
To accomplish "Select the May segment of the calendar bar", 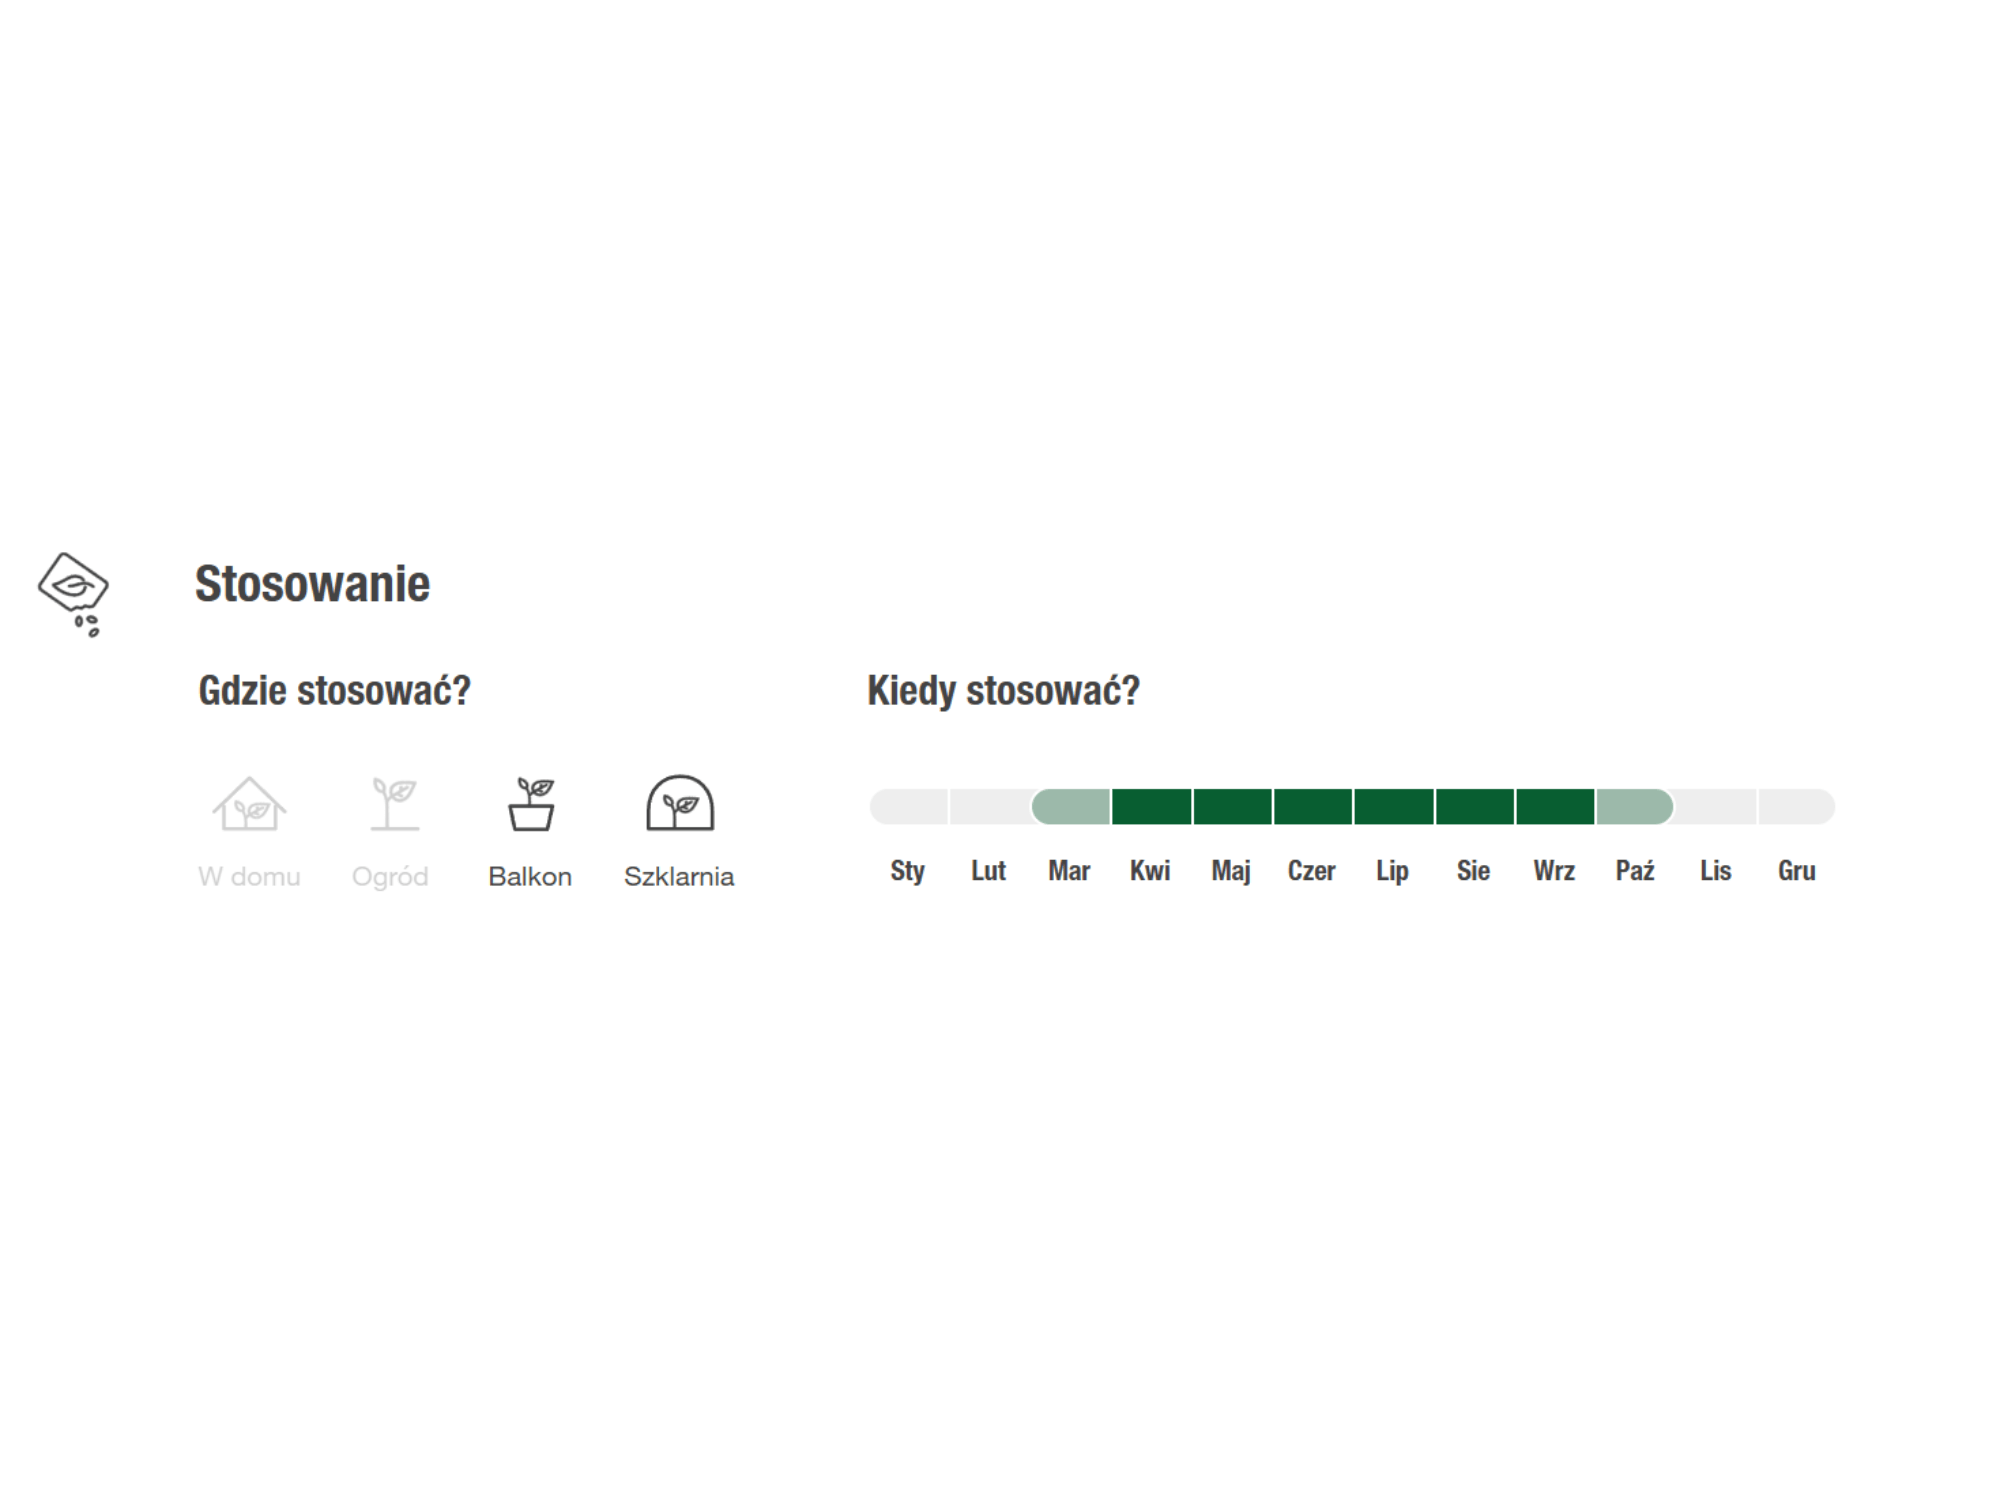I will (1232, 807).
